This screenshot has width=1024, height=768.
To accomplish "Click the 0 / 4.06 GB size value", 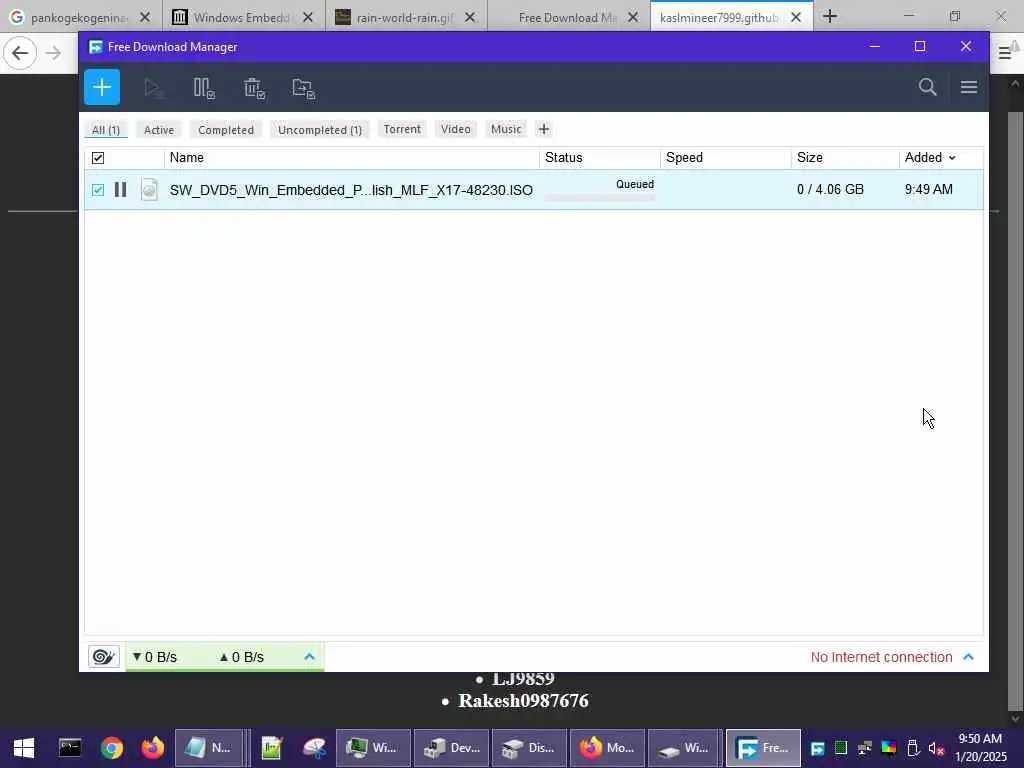I will pyautogui.click(x=830, y=189).
